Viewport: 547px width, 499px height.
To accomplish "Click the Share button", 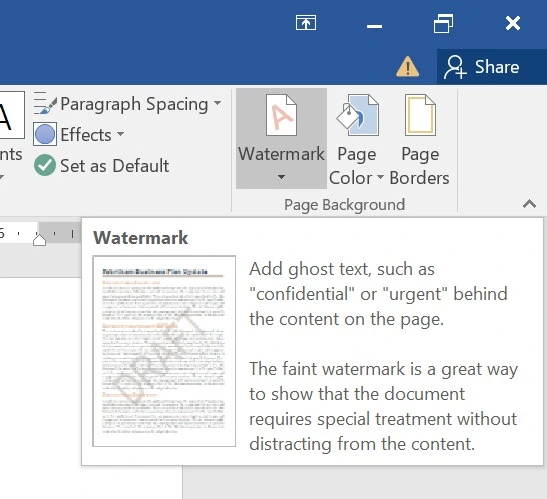I will [x=492, y=67].
